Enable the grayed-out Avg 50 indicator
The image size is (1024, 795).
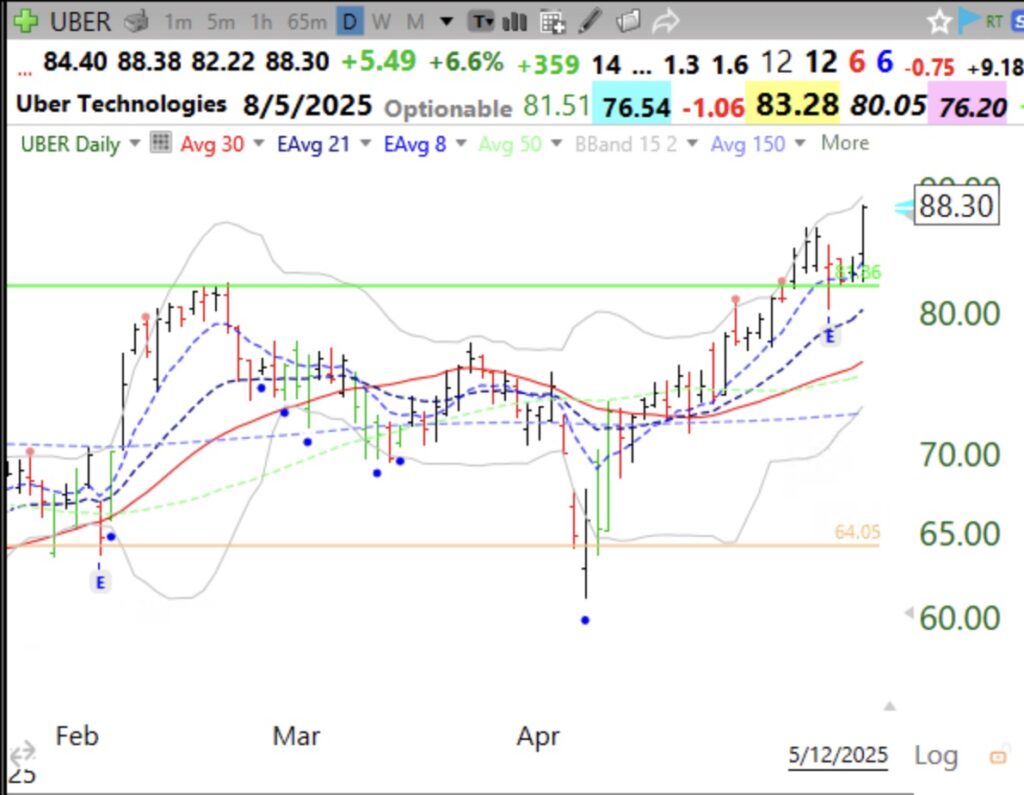pos(508,144)
